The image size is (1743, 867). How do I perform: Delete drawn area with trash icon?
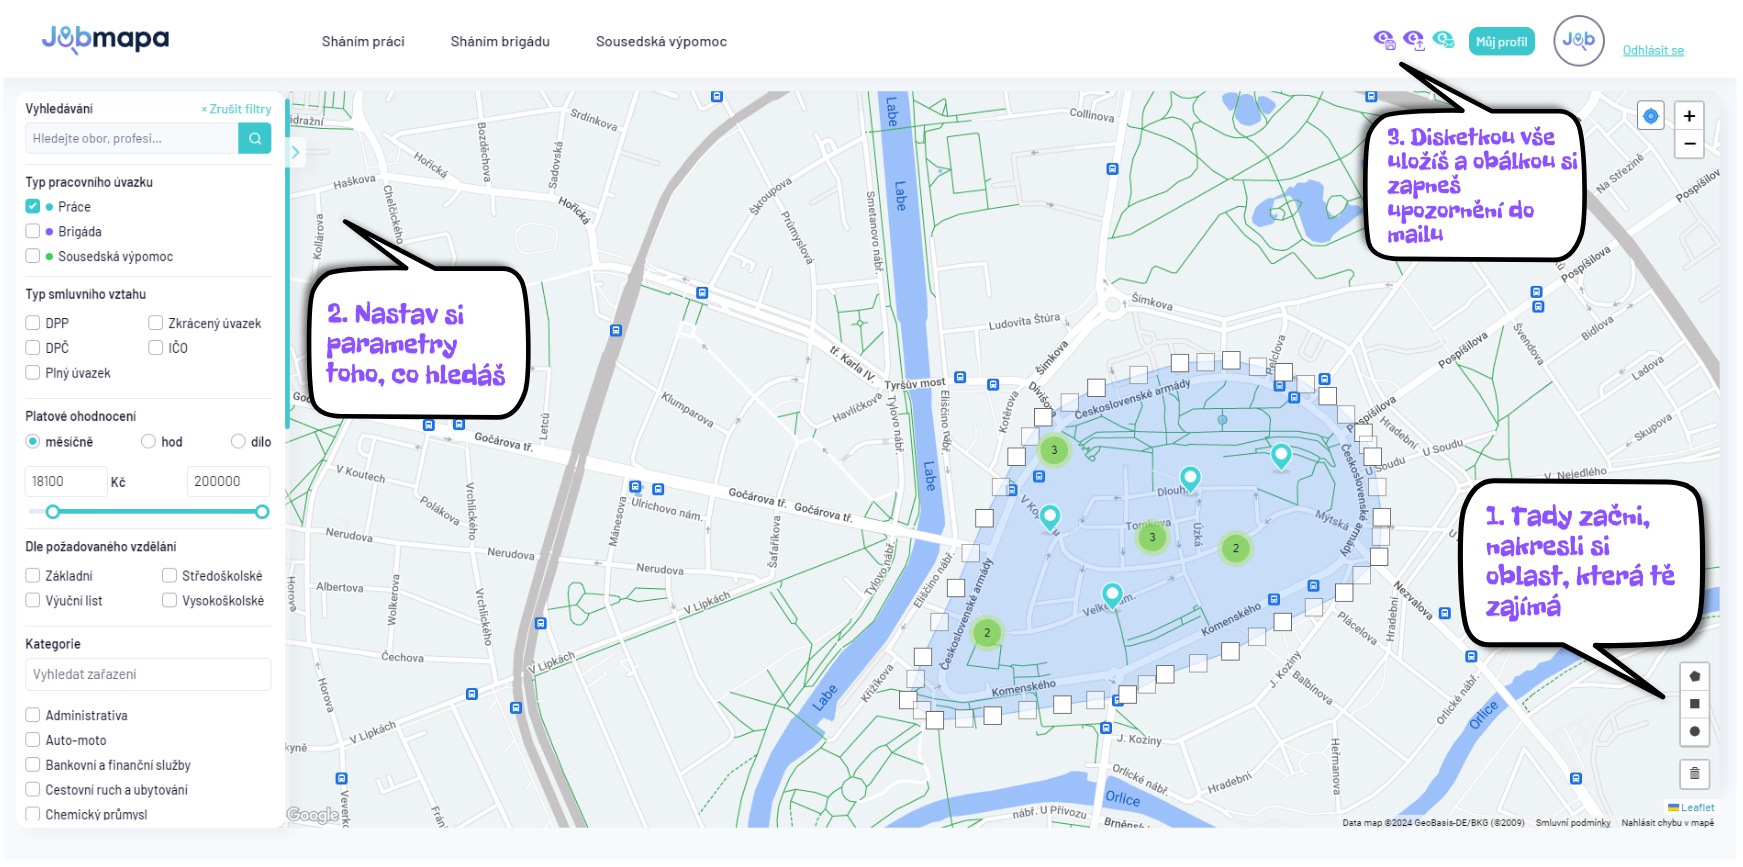coord(1694,773)
